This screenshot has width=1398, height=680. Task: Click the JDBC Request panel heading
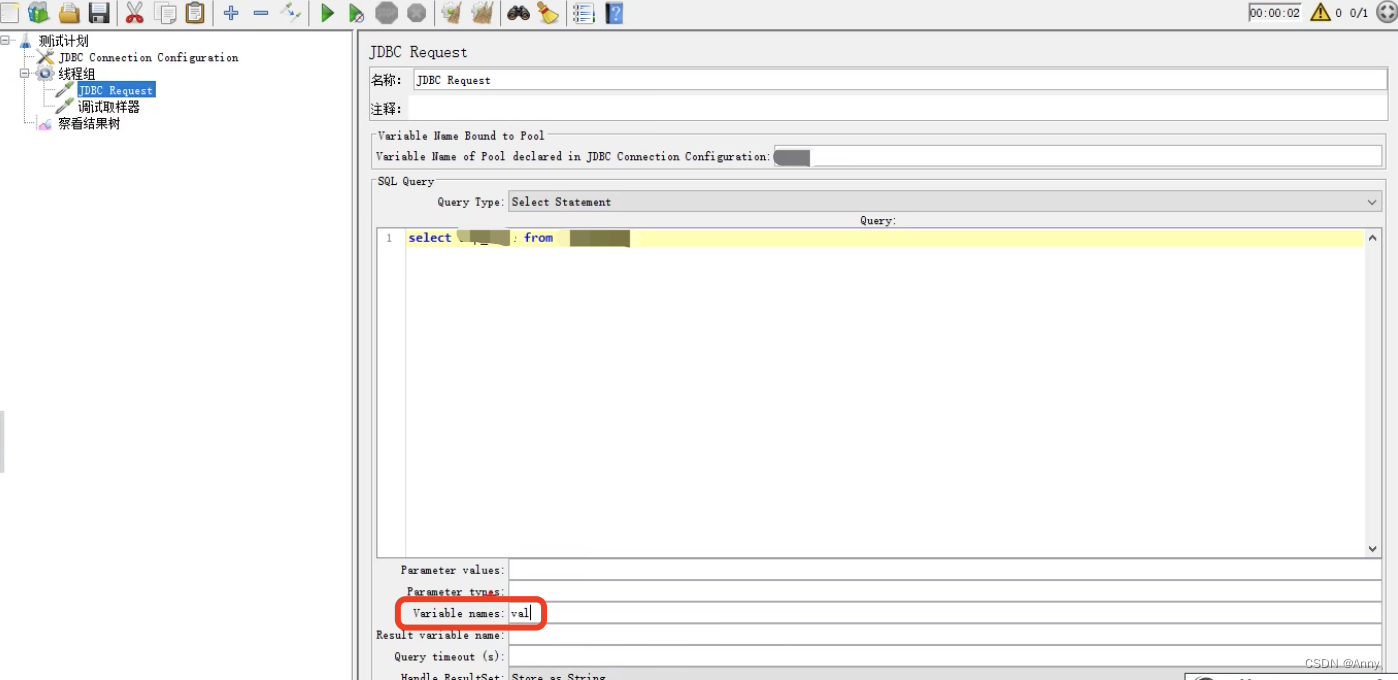tap(418, 52)
